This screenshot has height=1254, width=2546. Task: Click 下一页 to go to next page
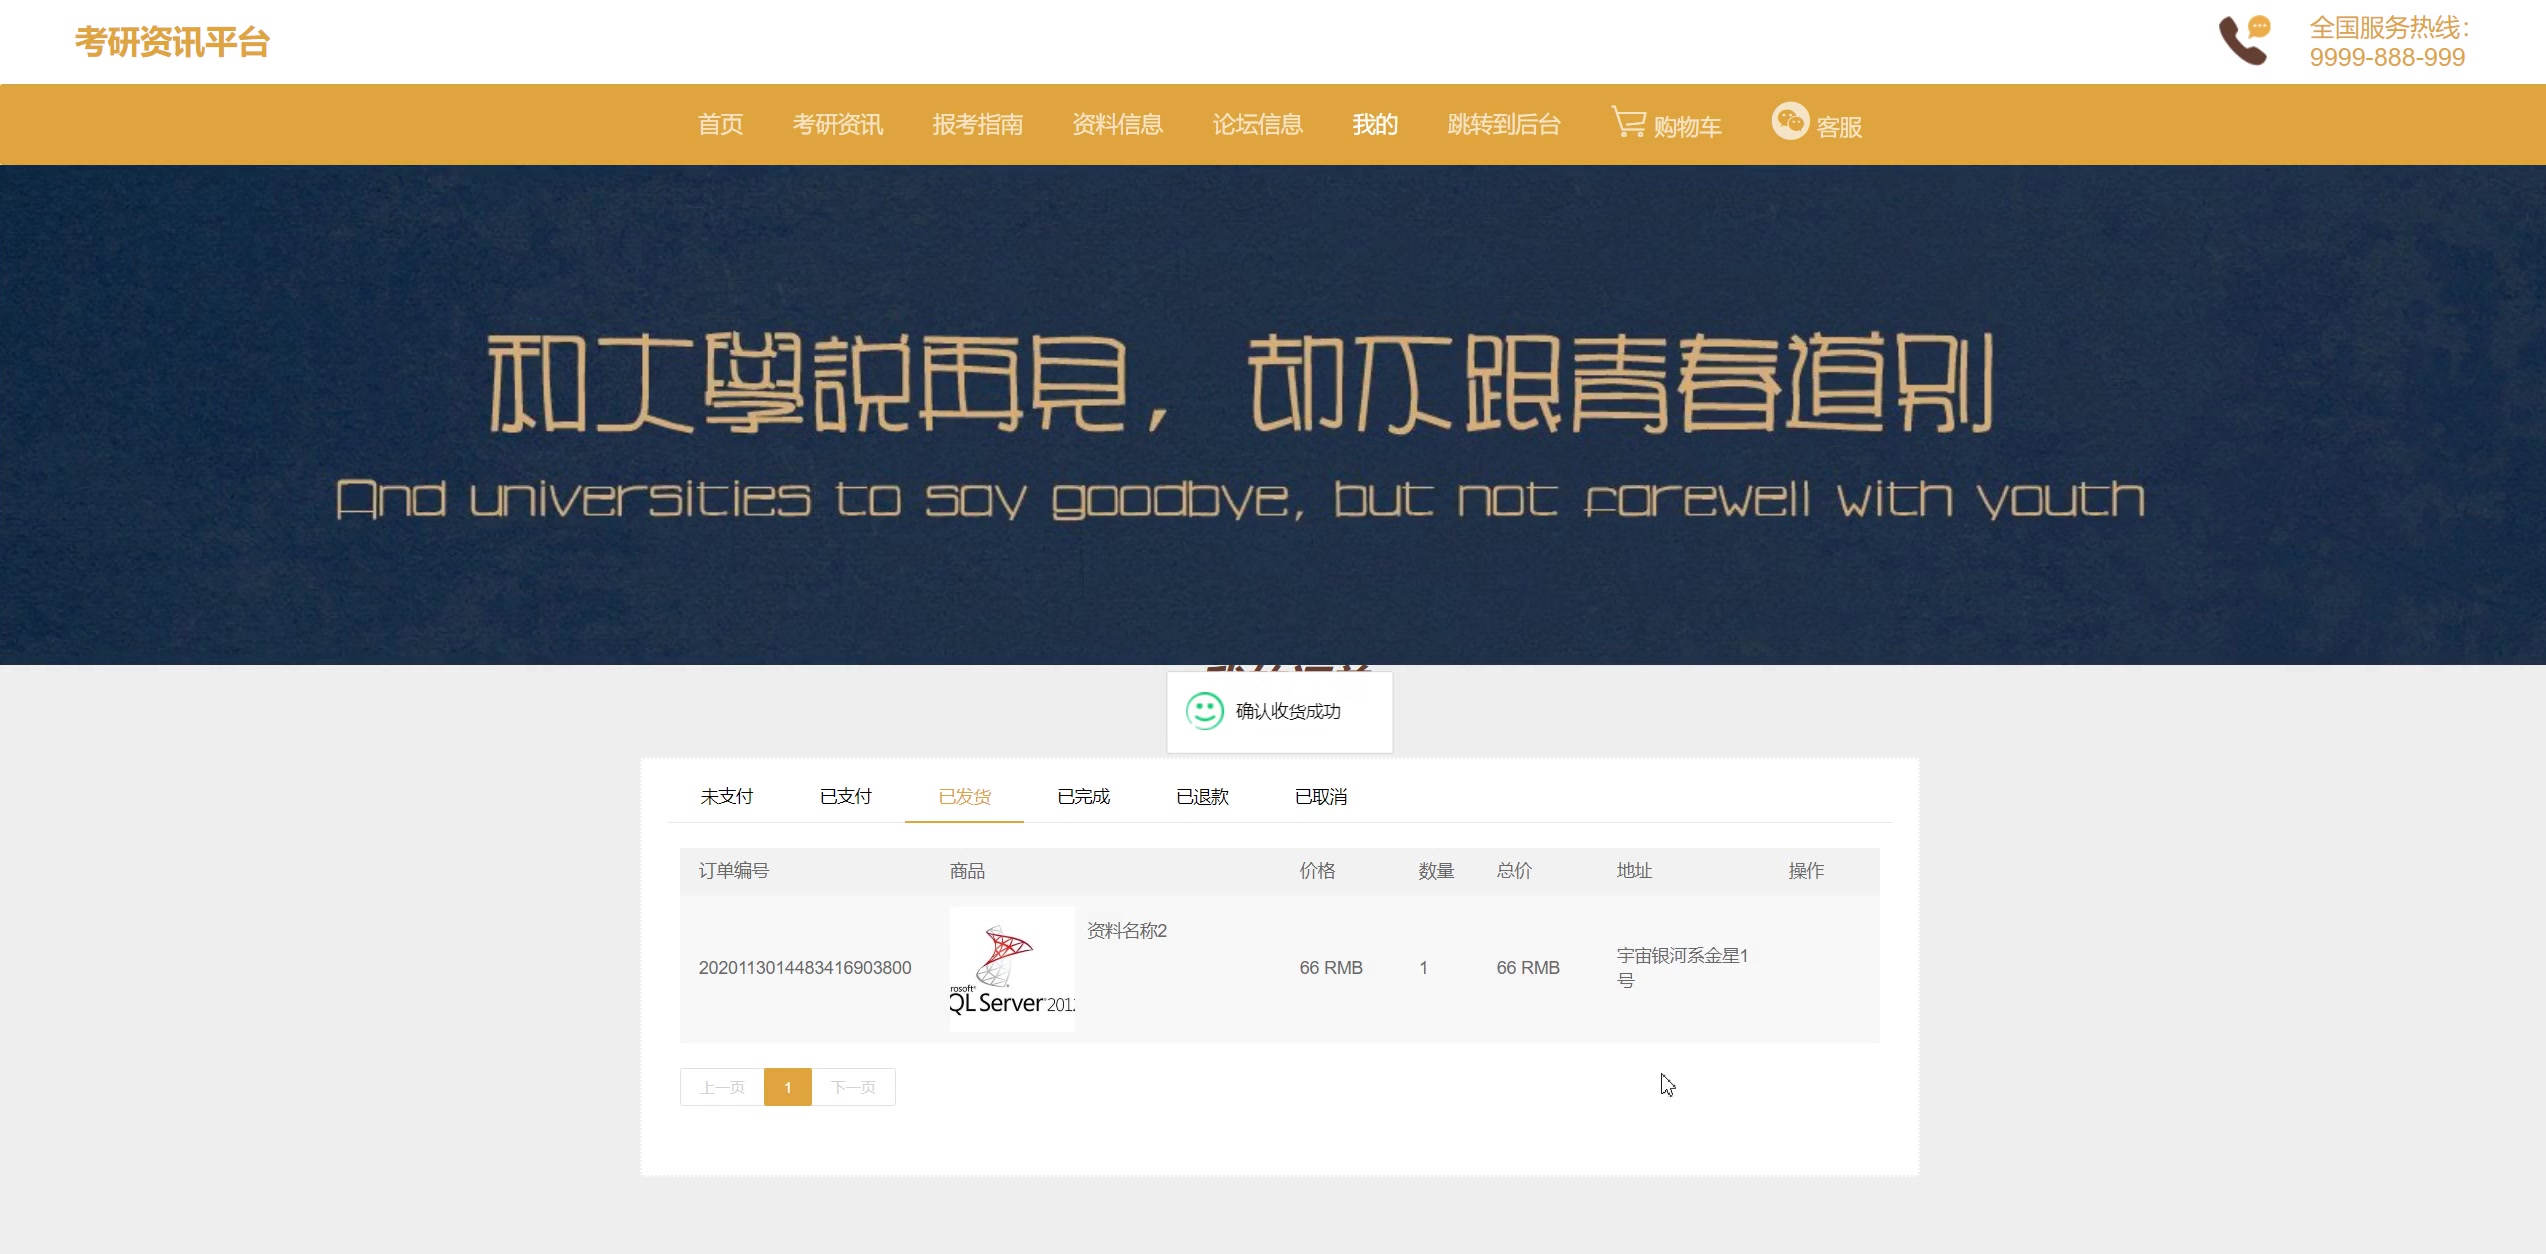pyautogui.click(x=853, y=1087)
